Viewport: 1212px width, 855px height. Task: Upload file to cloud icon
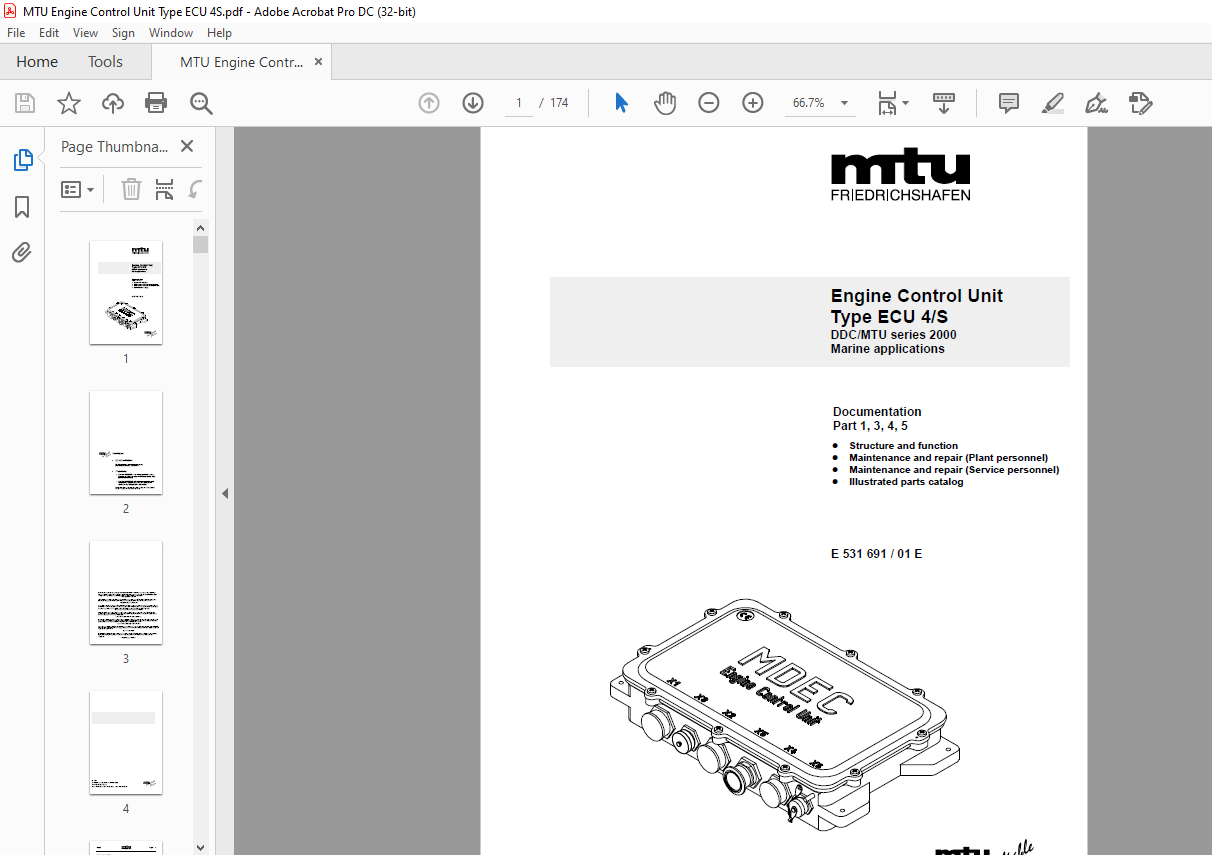click(x=113, y=103)
